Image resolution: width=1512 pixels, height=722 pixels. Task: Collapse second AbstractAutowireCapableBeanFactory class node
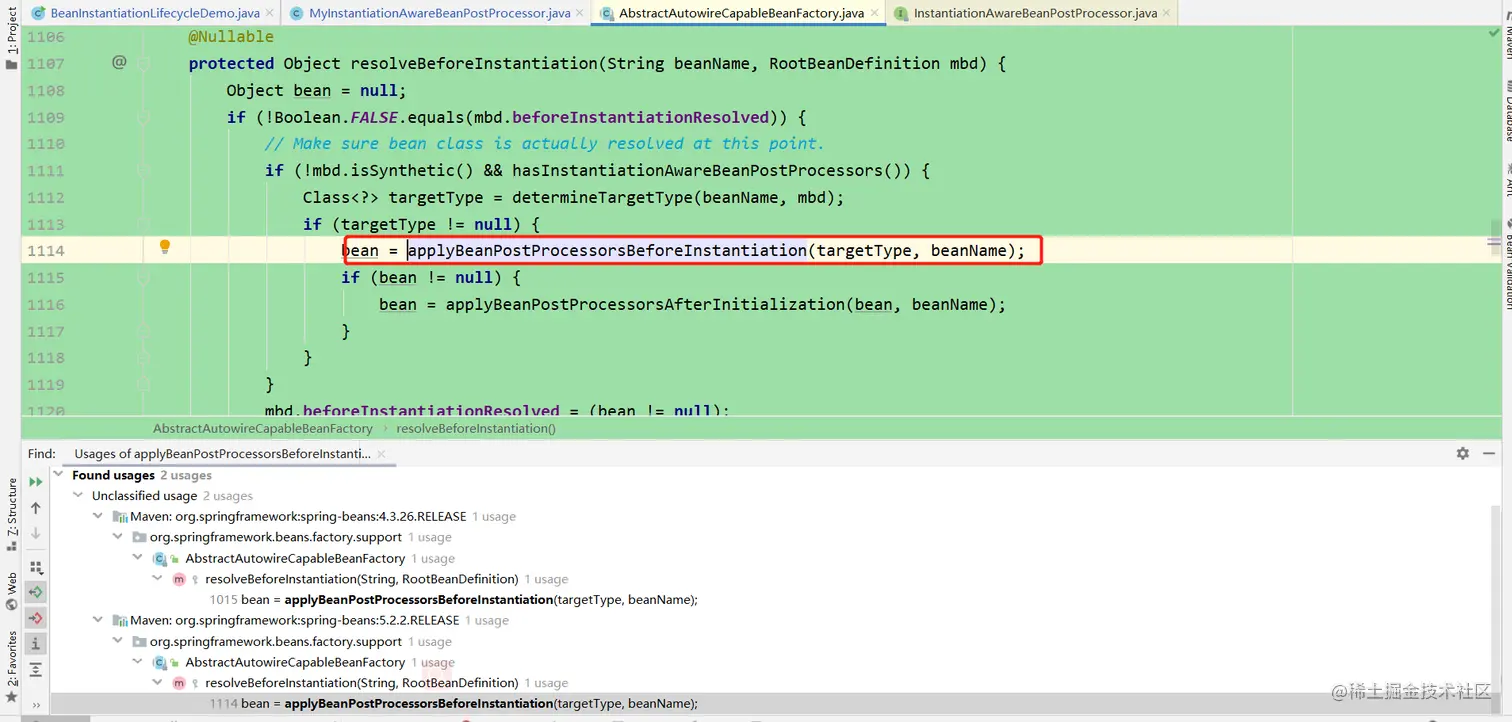(139, 663)
